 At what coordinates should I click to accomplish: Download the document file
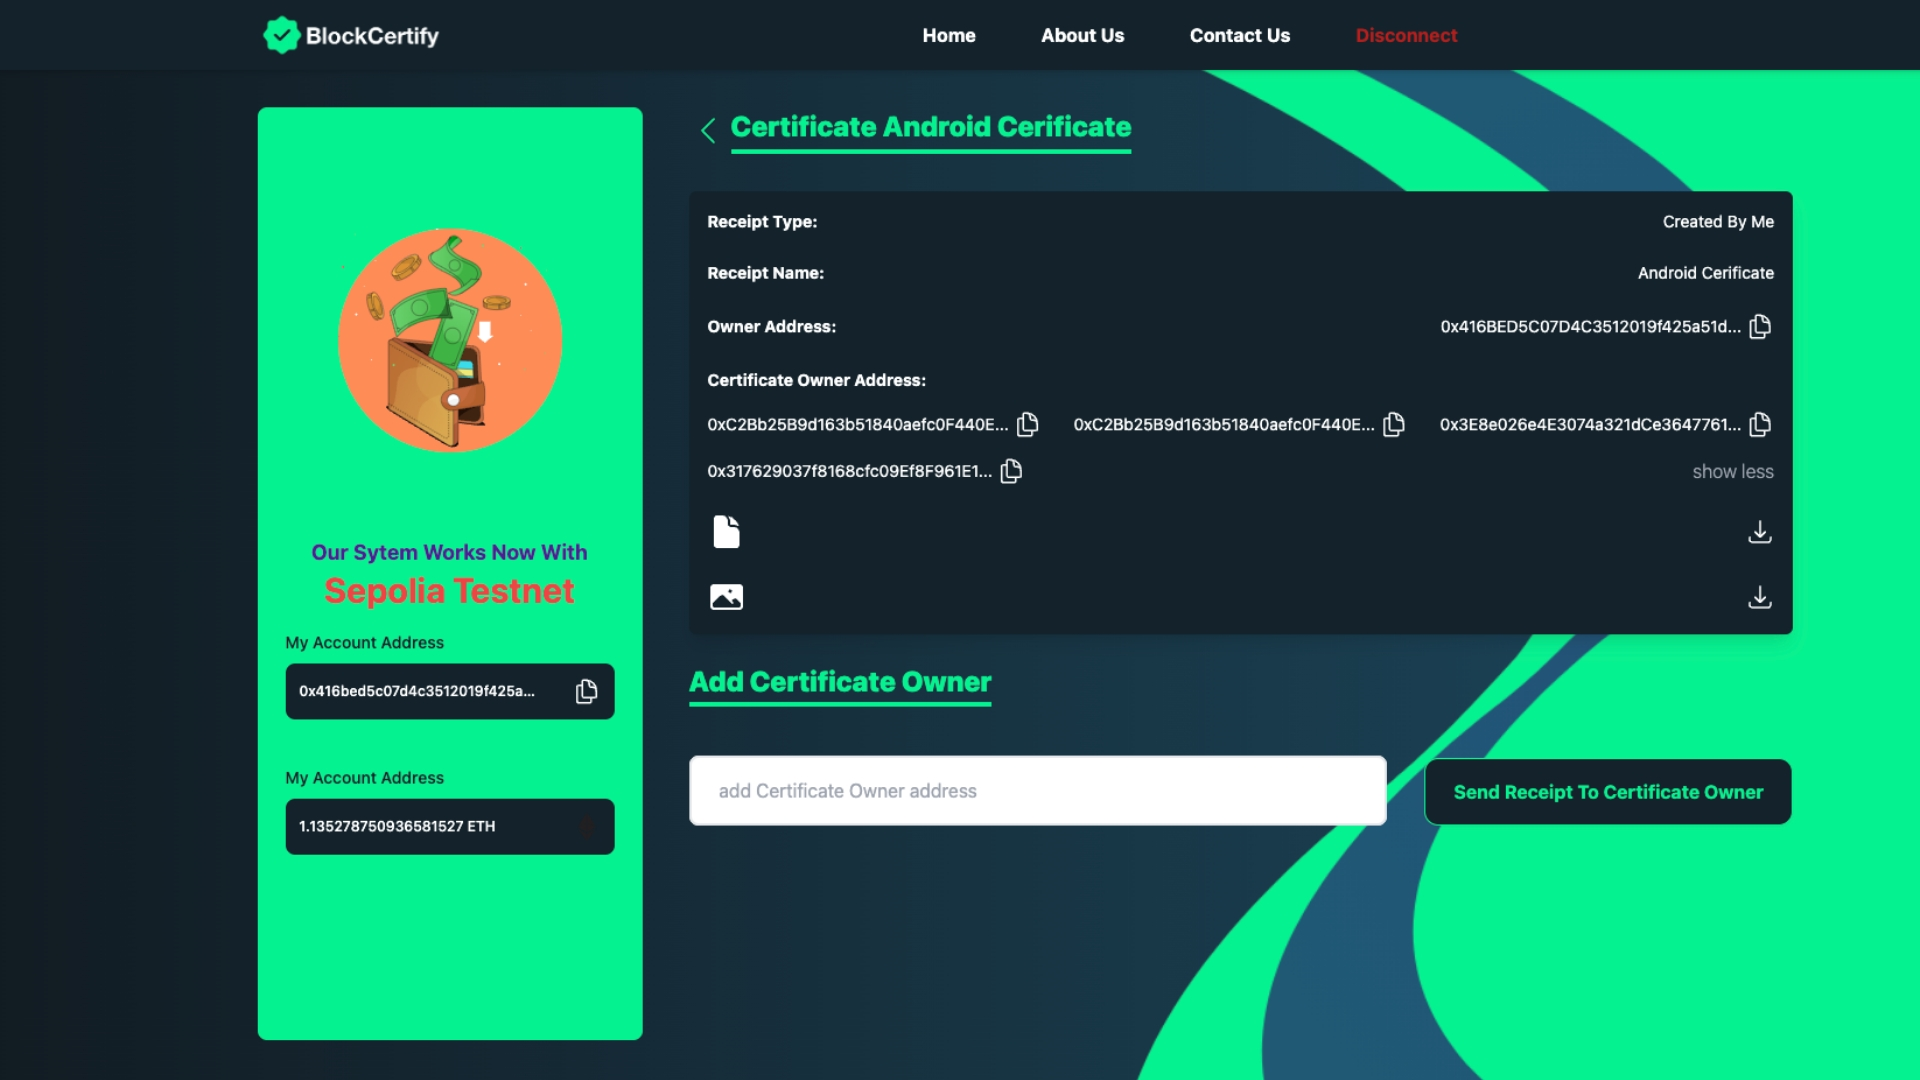click(1760, 532)
